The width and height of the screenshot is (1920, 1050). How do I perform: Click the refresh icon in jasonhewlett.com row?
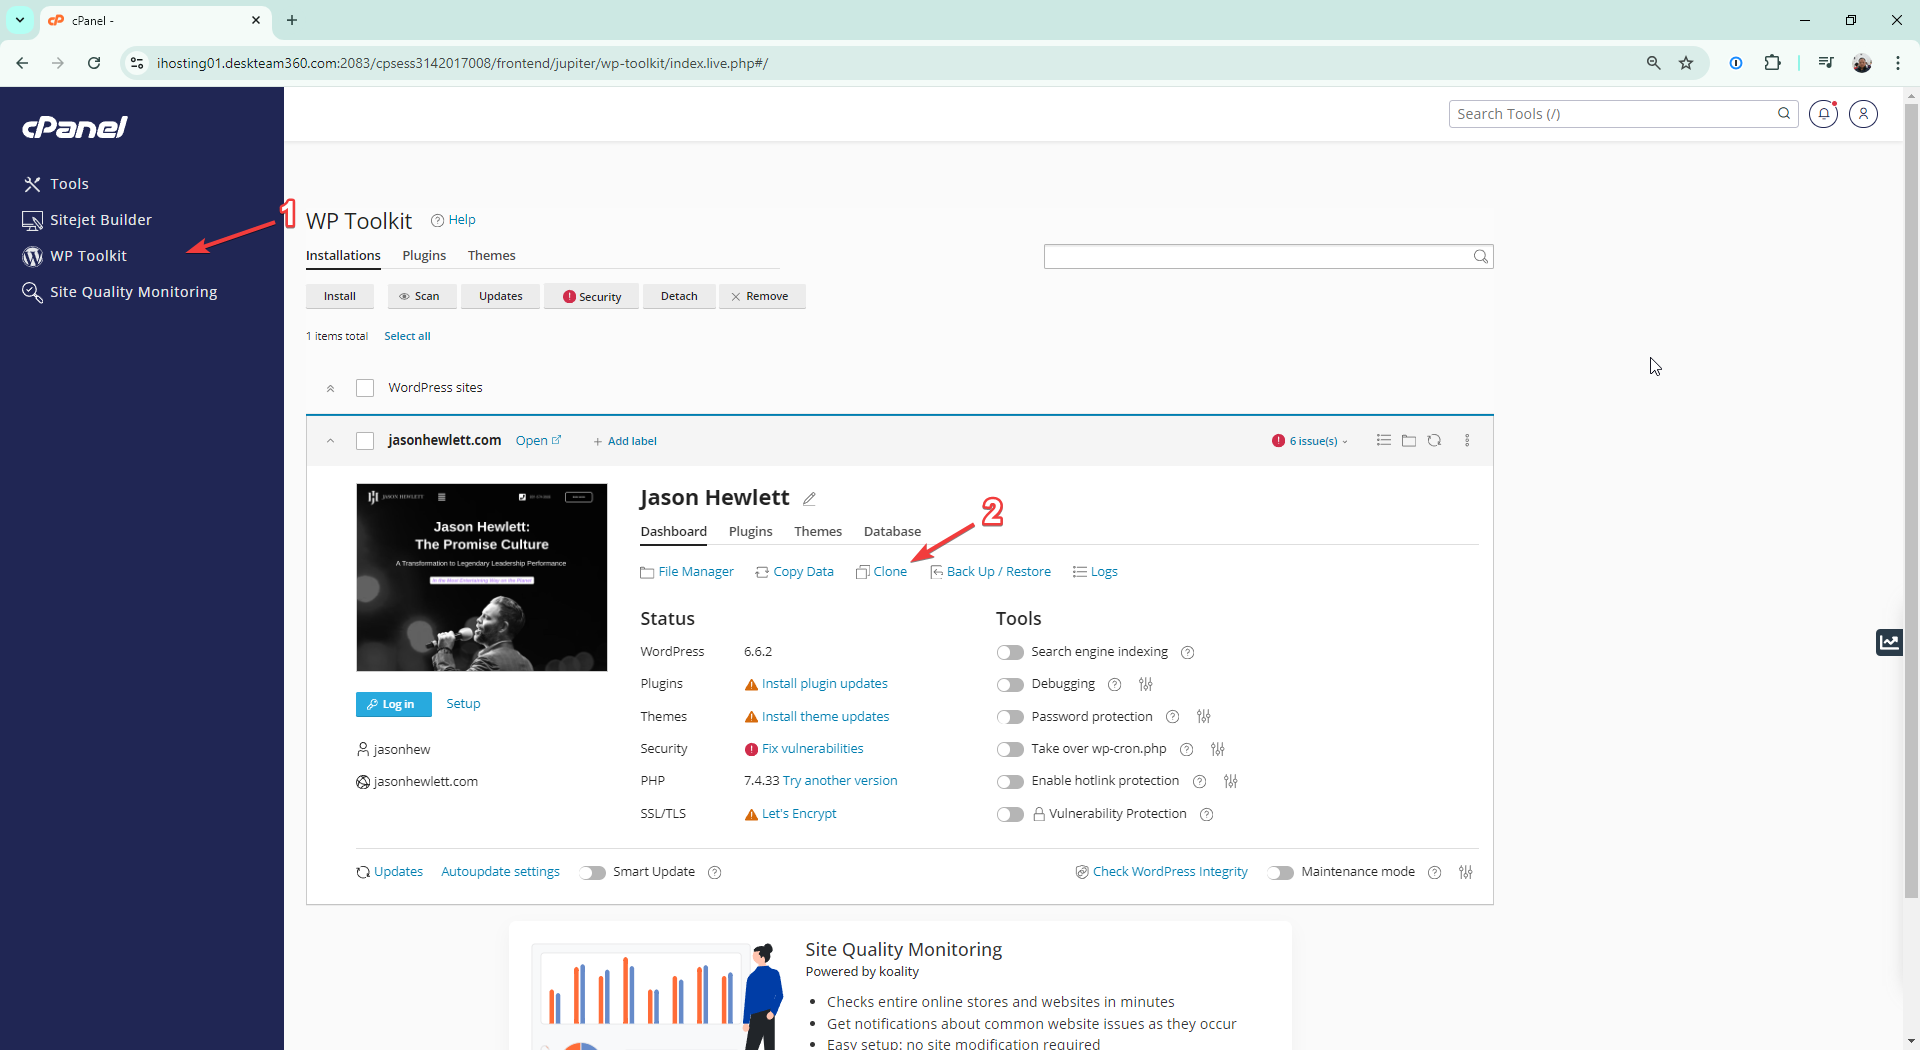1434,441
